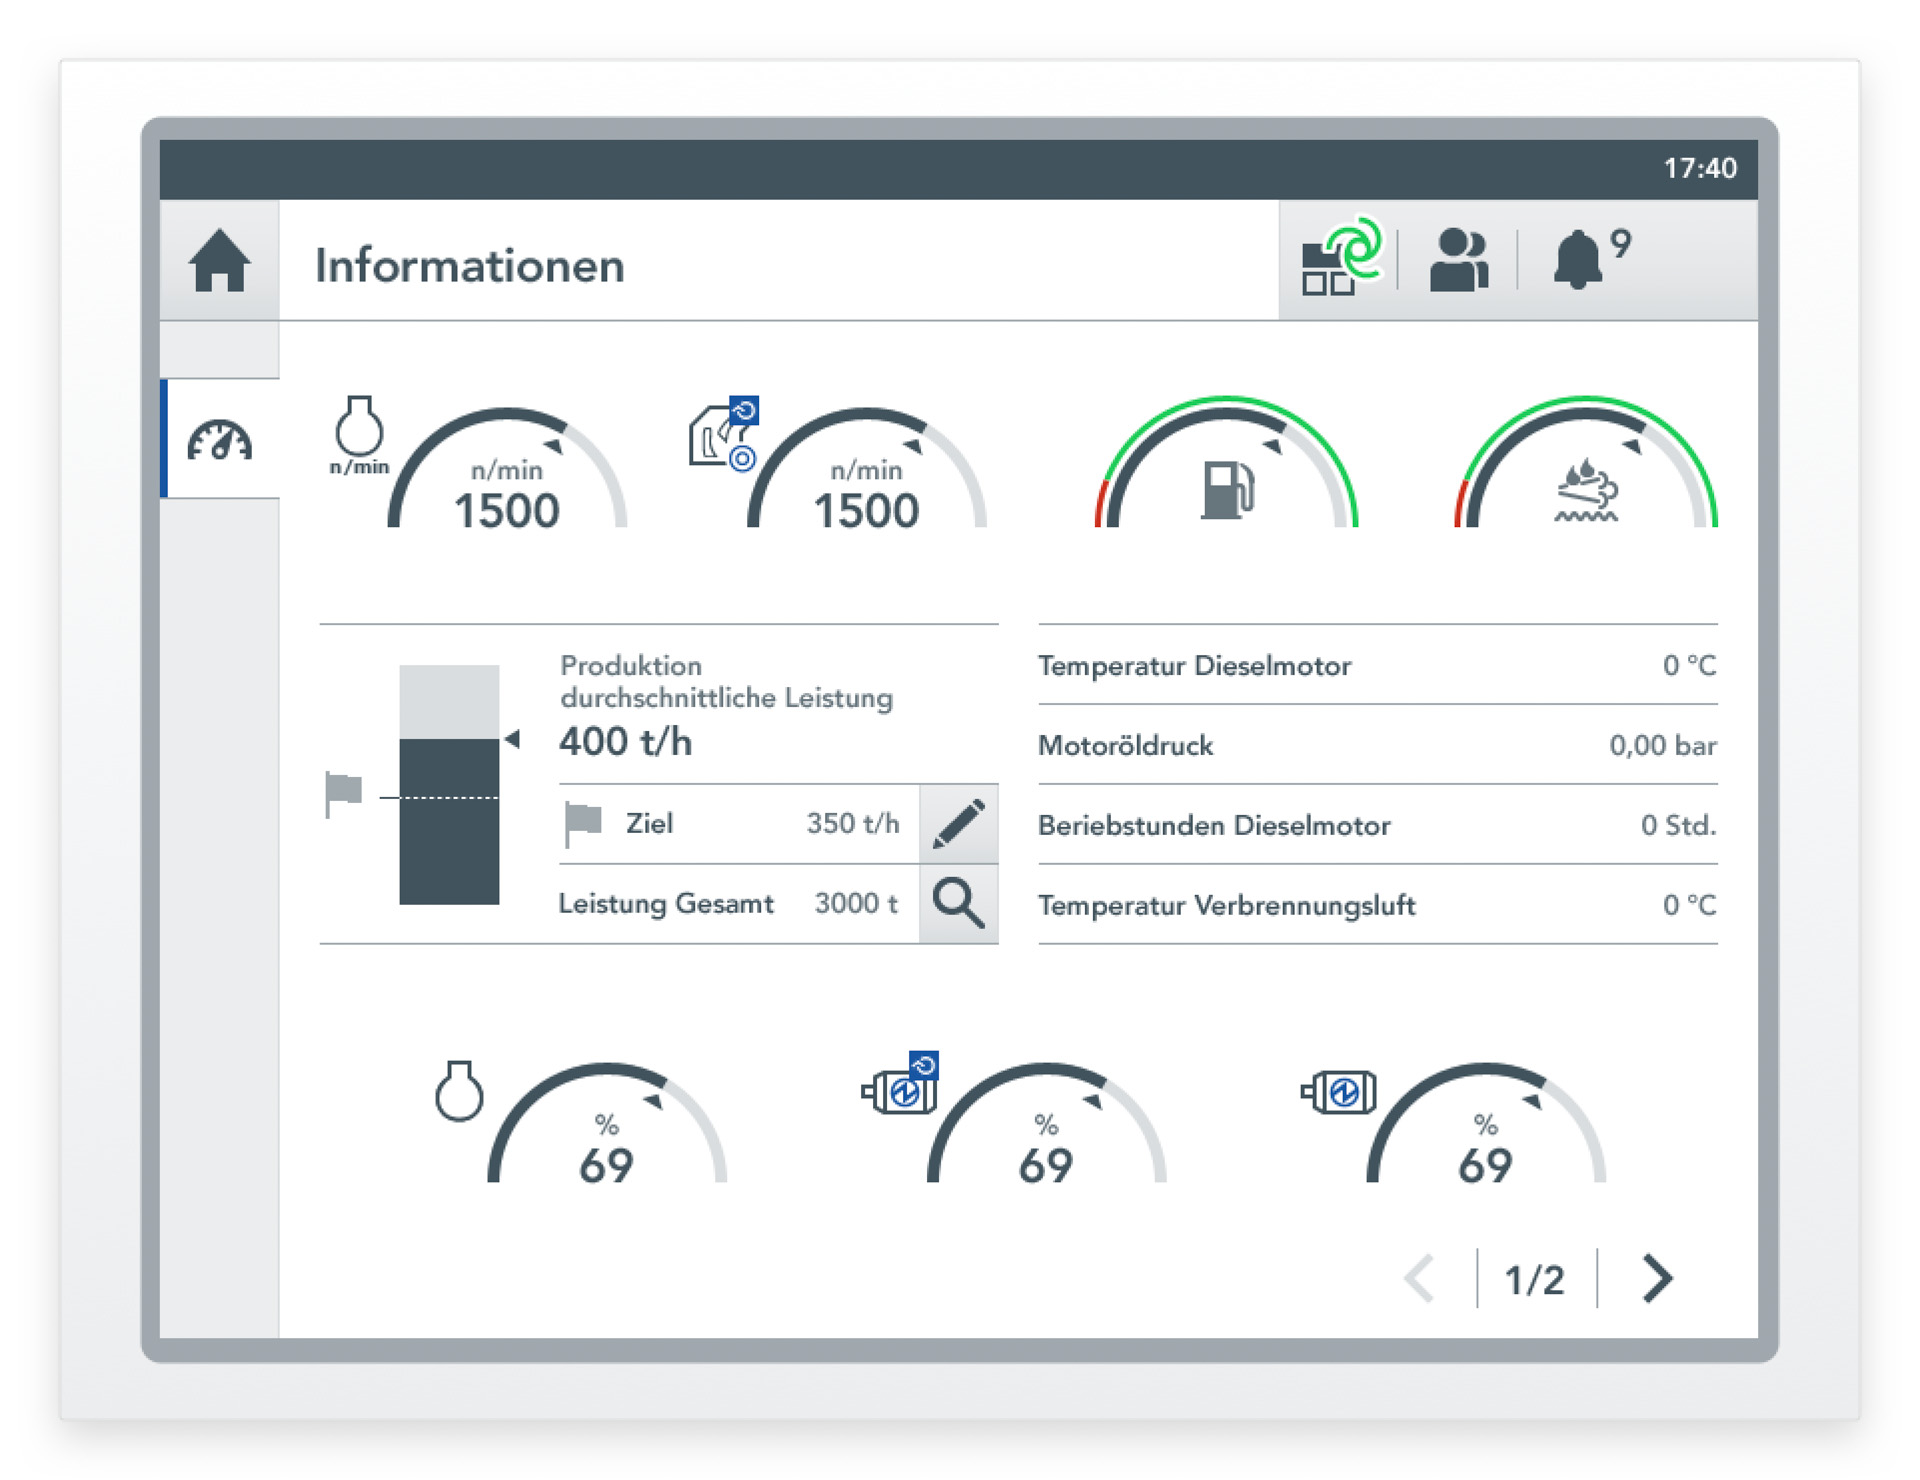Click the production level bar chart
Viewport: 1920px width, 1480px height.
click(449, 785)
